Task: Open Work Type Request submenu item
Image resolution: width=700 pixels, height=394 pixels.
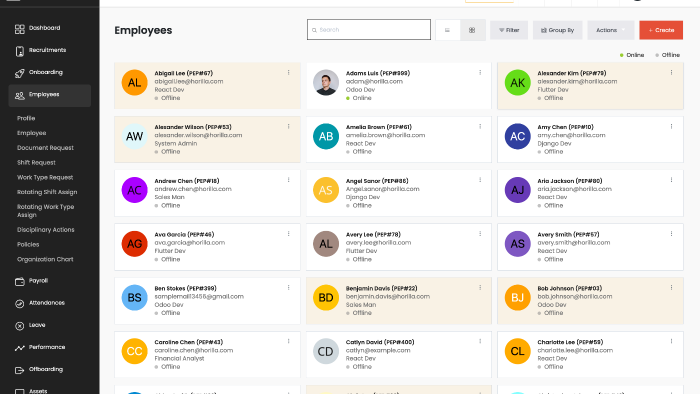Action: pyautogui.click(x=45, y=177)
